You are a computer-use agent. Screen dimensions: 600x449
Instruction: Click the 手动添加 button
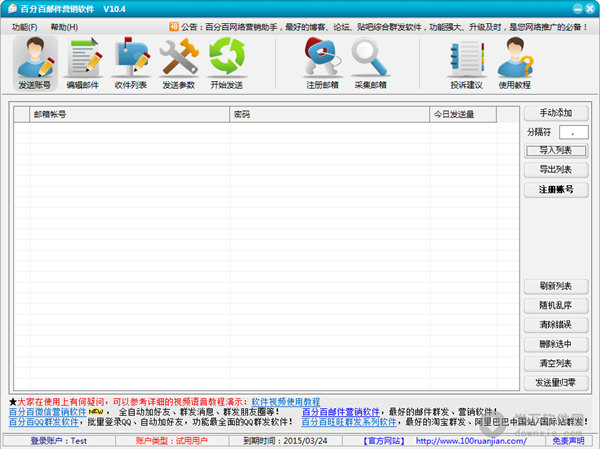pyautogui.click(x=556, y=113)
